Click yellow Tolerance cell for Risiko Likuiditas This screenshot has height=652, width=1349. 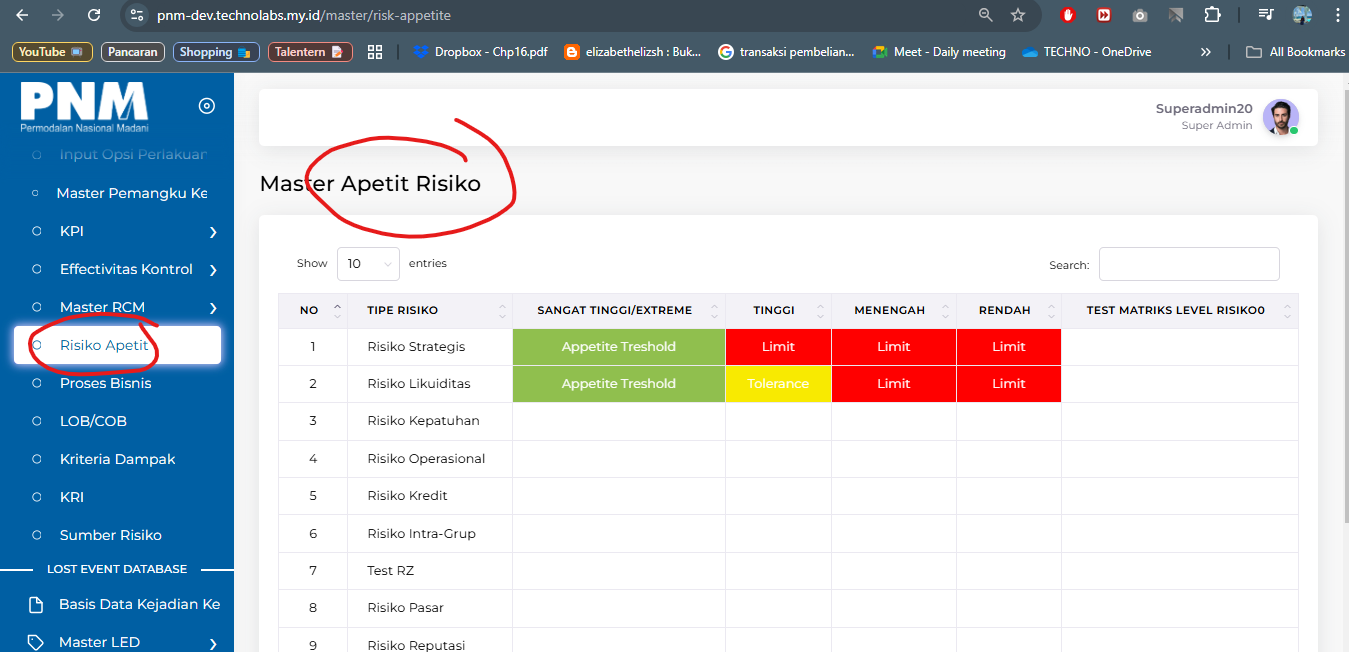pos(778,384)
